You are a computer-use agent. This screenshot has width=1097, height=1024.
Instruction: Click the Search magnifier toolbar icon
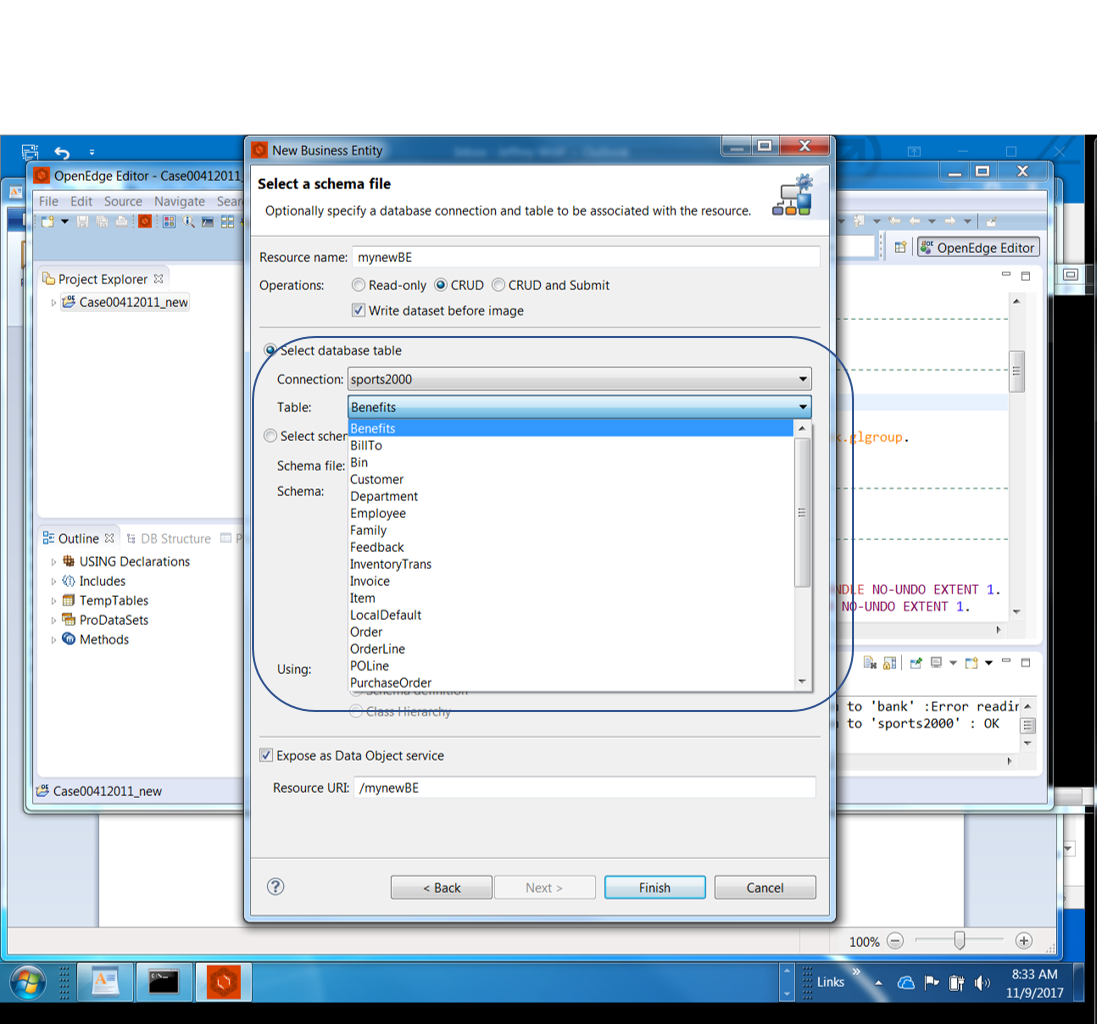point(187,221)
